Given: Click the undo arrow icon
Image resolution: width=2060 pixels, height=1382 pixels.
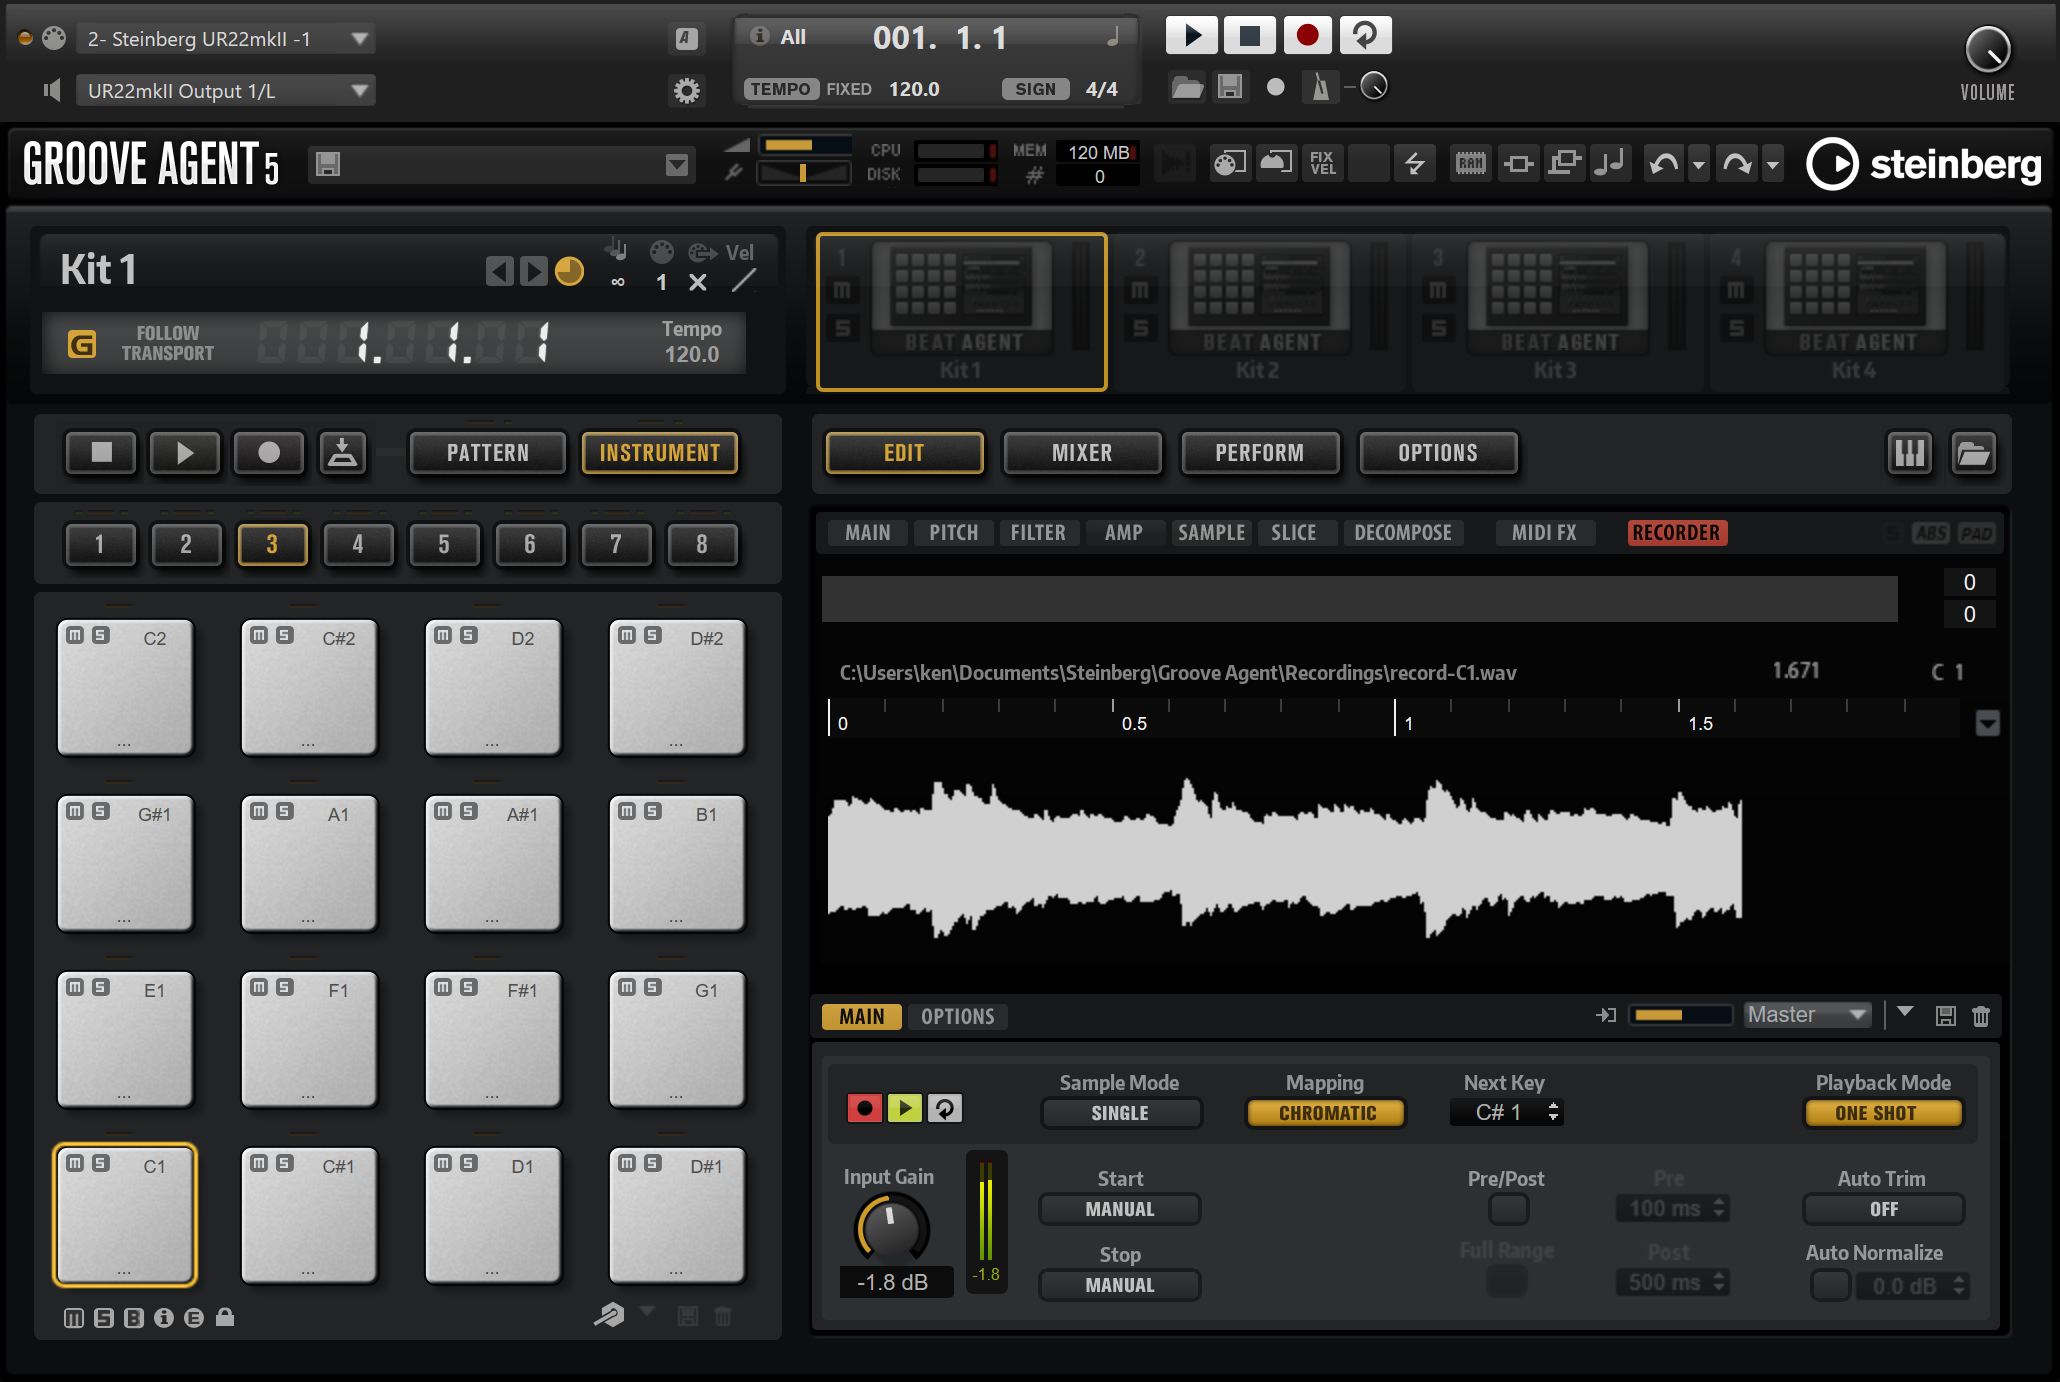Looking at the screenshot, I should (x=1663, y=163).
